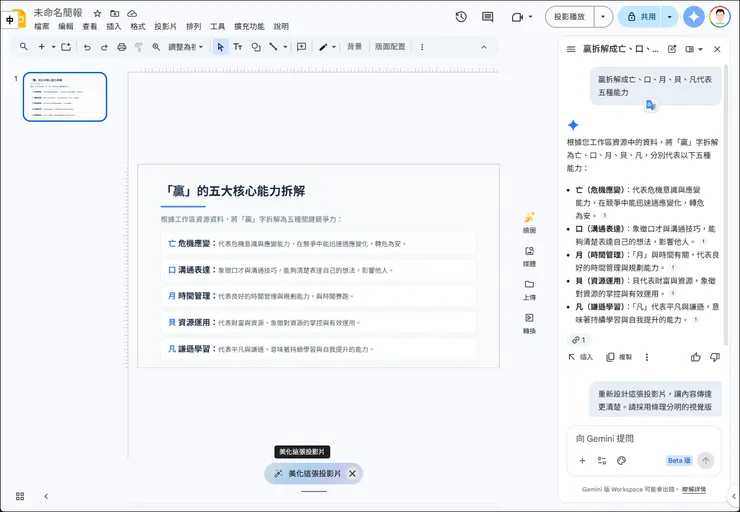Image resolution: width=740 pixels, height=512 pixels.
Task: Click translate icon under user prompt
Action: 651,105
